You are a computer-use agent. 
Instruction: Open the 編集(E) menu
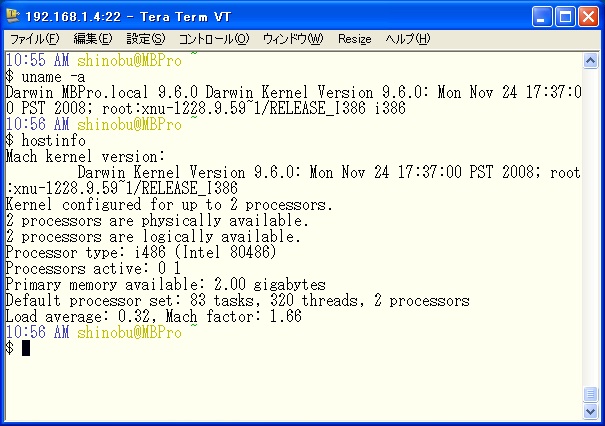click(x=93, y=39)
